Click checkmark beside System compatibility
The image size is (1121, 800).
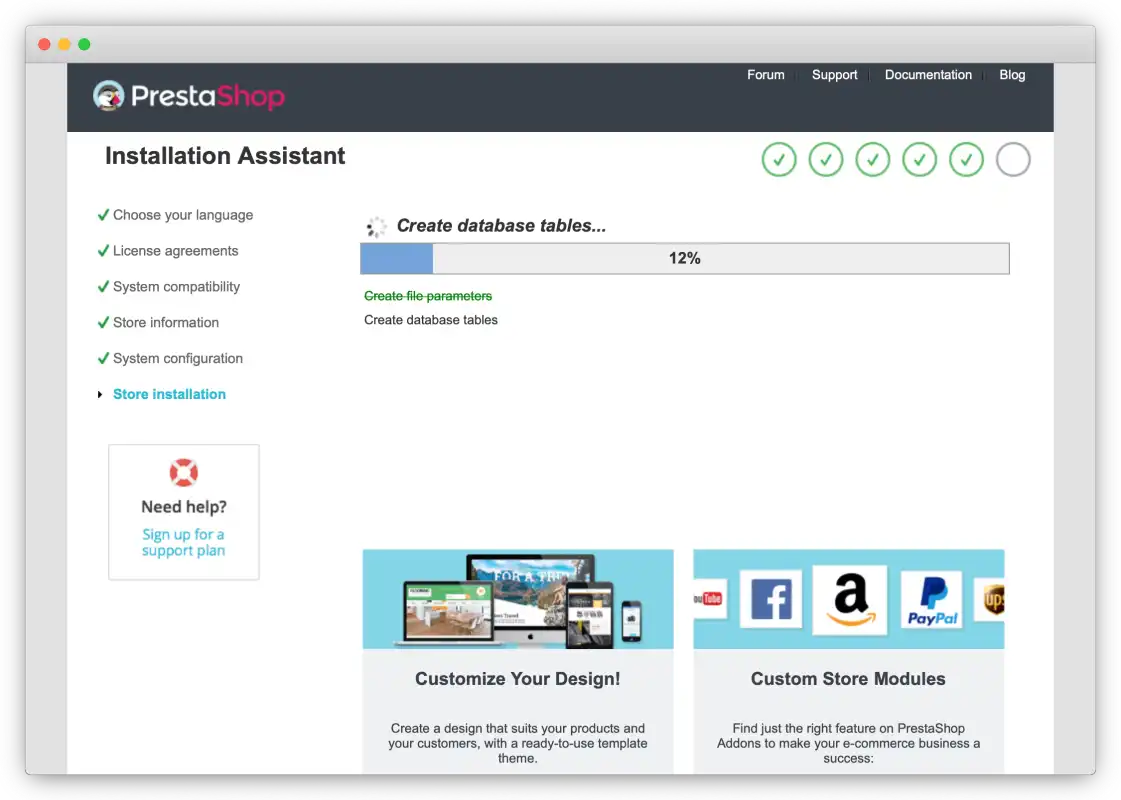point(103,286)
